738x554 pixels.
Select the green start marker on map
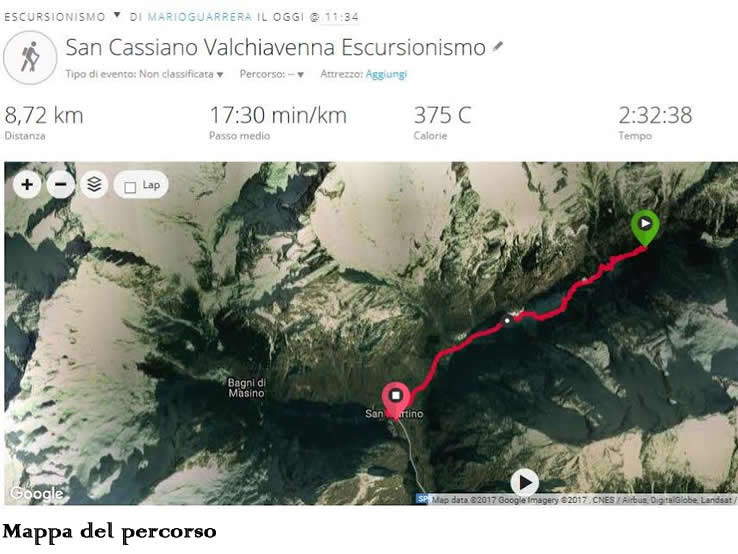point(645,228)
